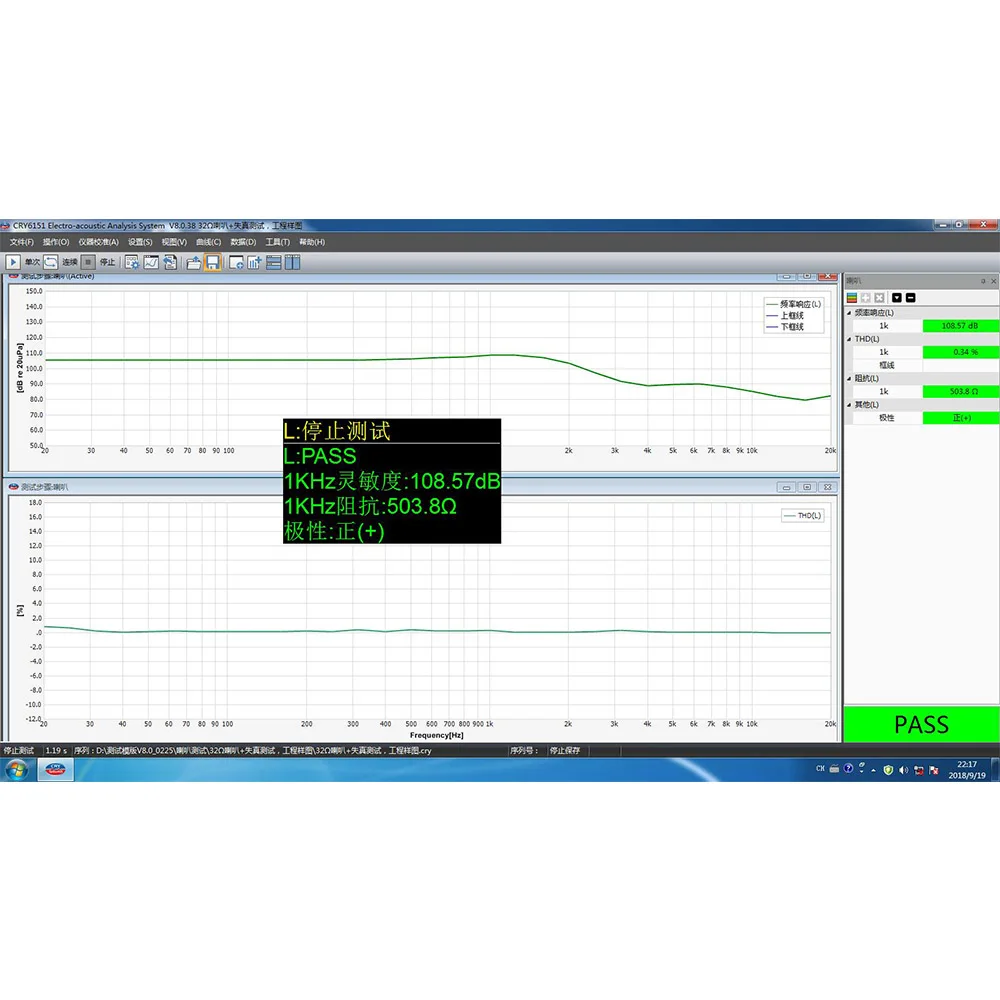Click the greyed plus icon in results panel
Image resolution: width=1000 pixels, height=1000 pixels.
pos(865,298)
